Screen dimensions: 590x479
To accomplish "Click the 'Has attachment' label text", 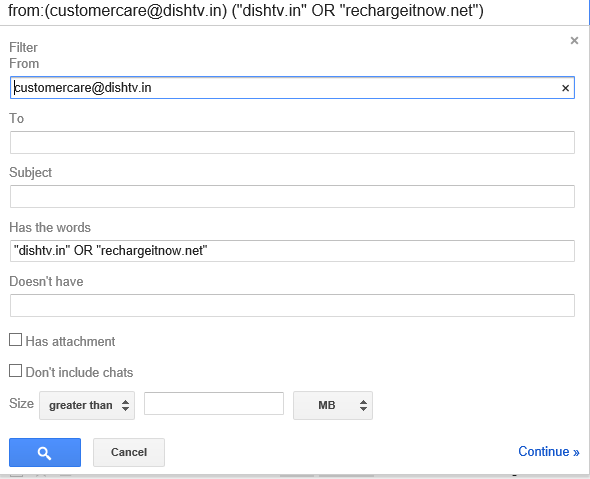I will pos(70,341).
